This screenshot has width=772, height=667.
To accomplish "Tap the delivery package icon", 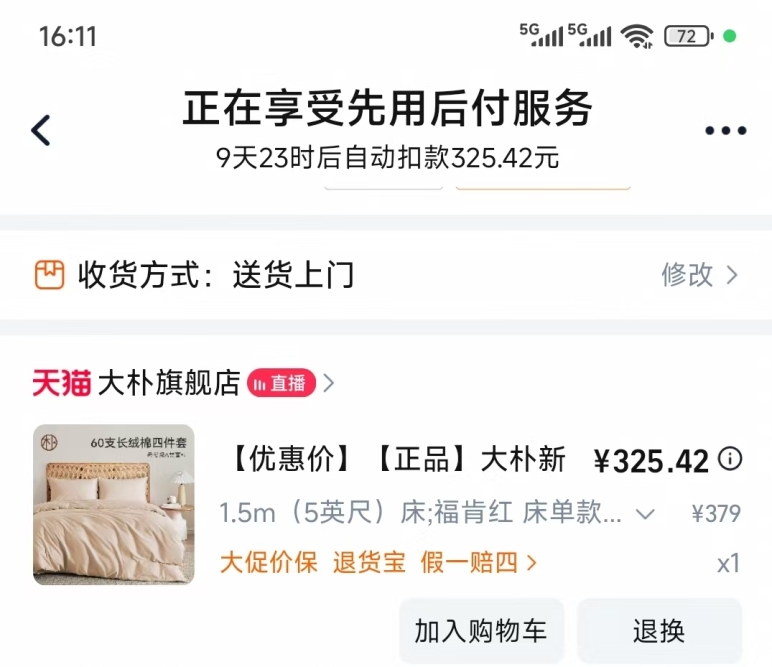I will click(49, 275).
